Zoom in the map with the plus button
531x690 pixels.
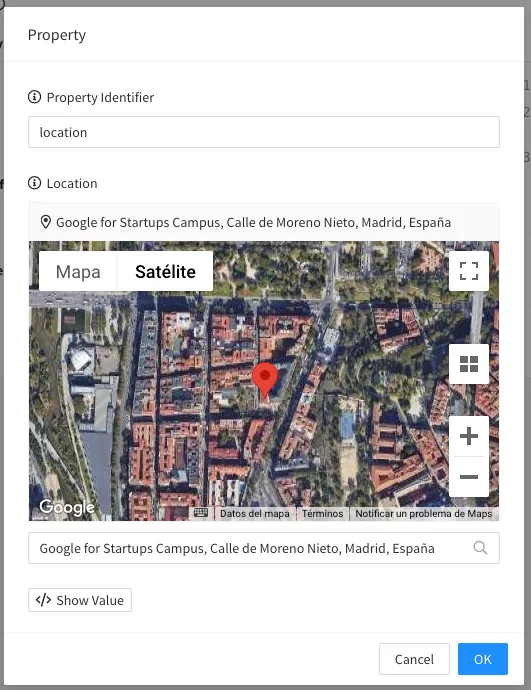point(469,436)
